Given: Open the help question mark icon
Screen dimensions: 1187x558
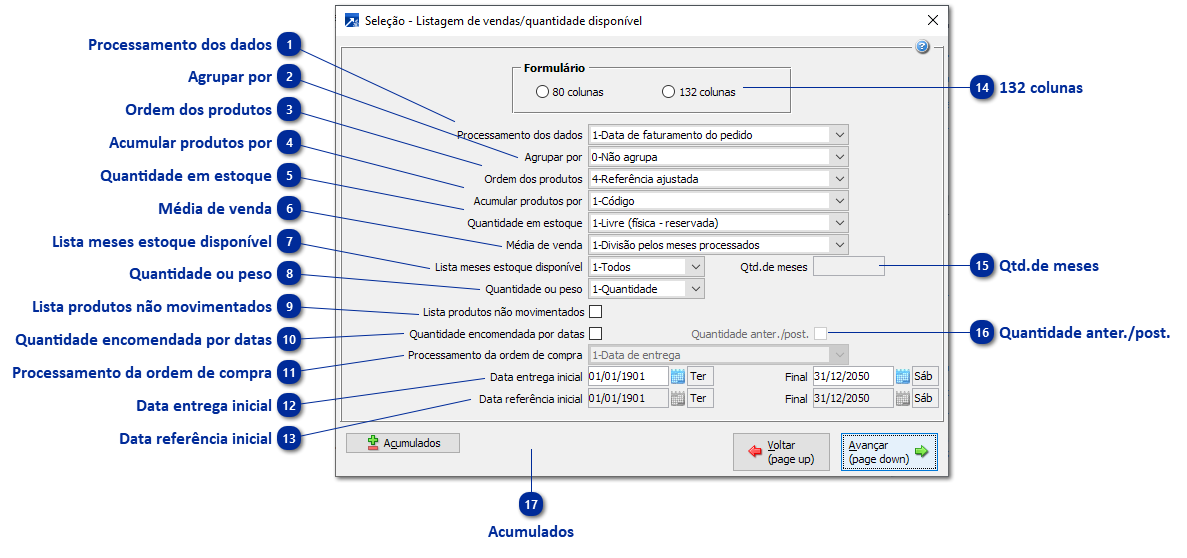Looking at the screenshot, I should [x=922, y=47].
